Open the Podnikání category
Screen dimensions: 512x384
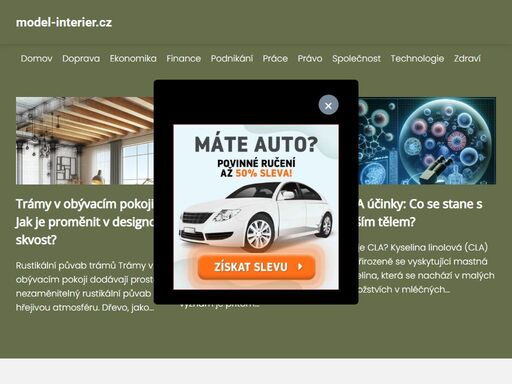pos(232,59)
